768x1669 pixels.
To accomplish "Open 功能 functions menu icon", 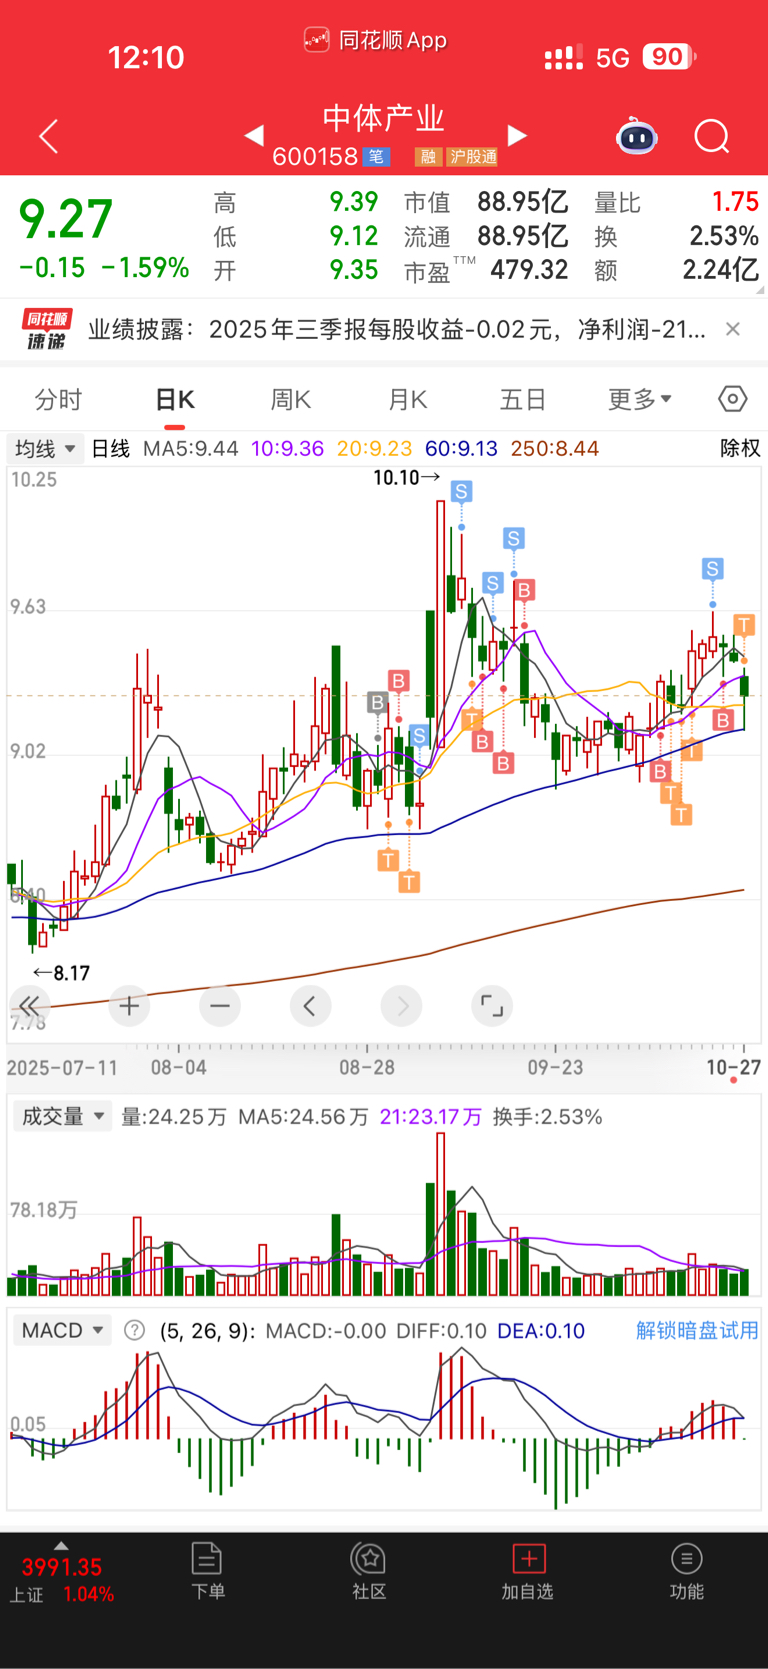I will (x=686, y=1570).
